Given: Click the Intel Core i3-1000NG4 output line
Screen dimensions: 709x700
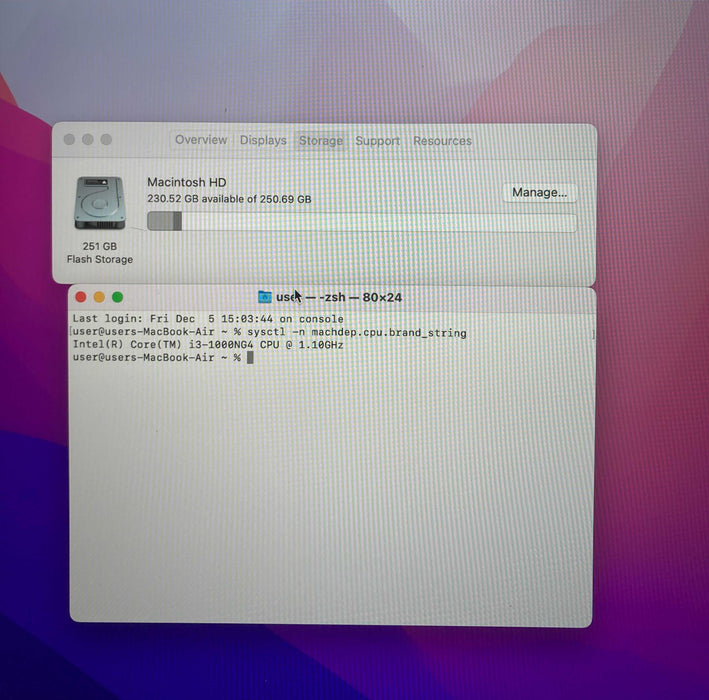Looking at the screenshot, I should [x=208, y=345].
